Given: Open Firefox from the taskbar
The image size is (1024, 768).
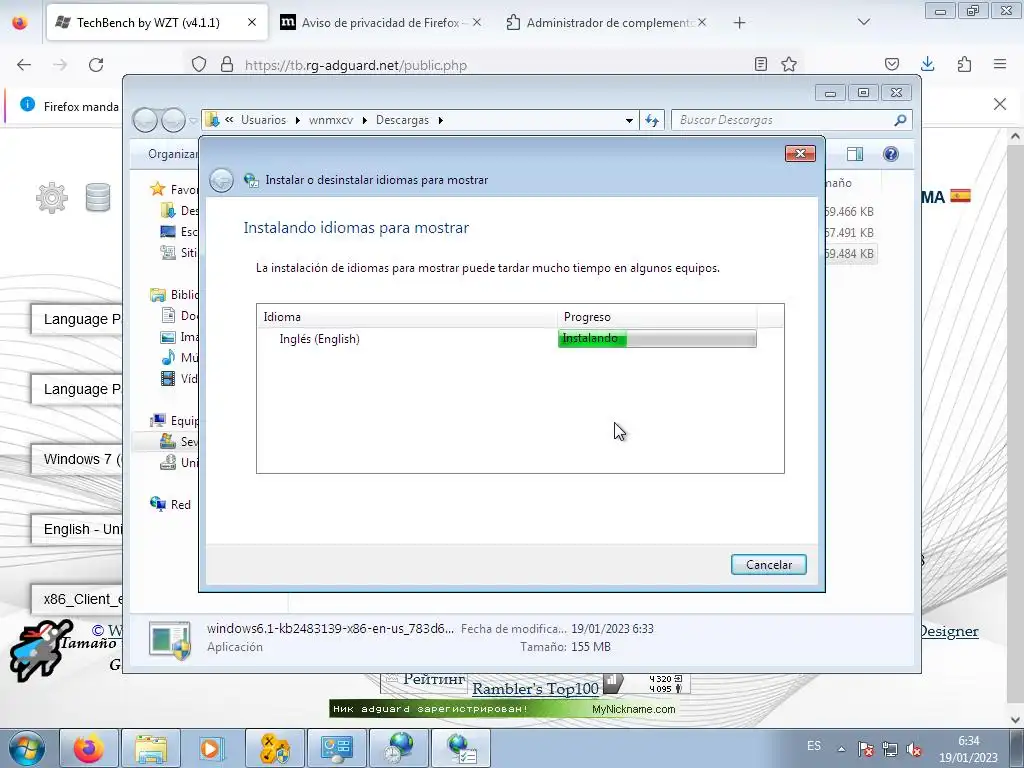Looking at the screenshot, I should pos(89,748).
